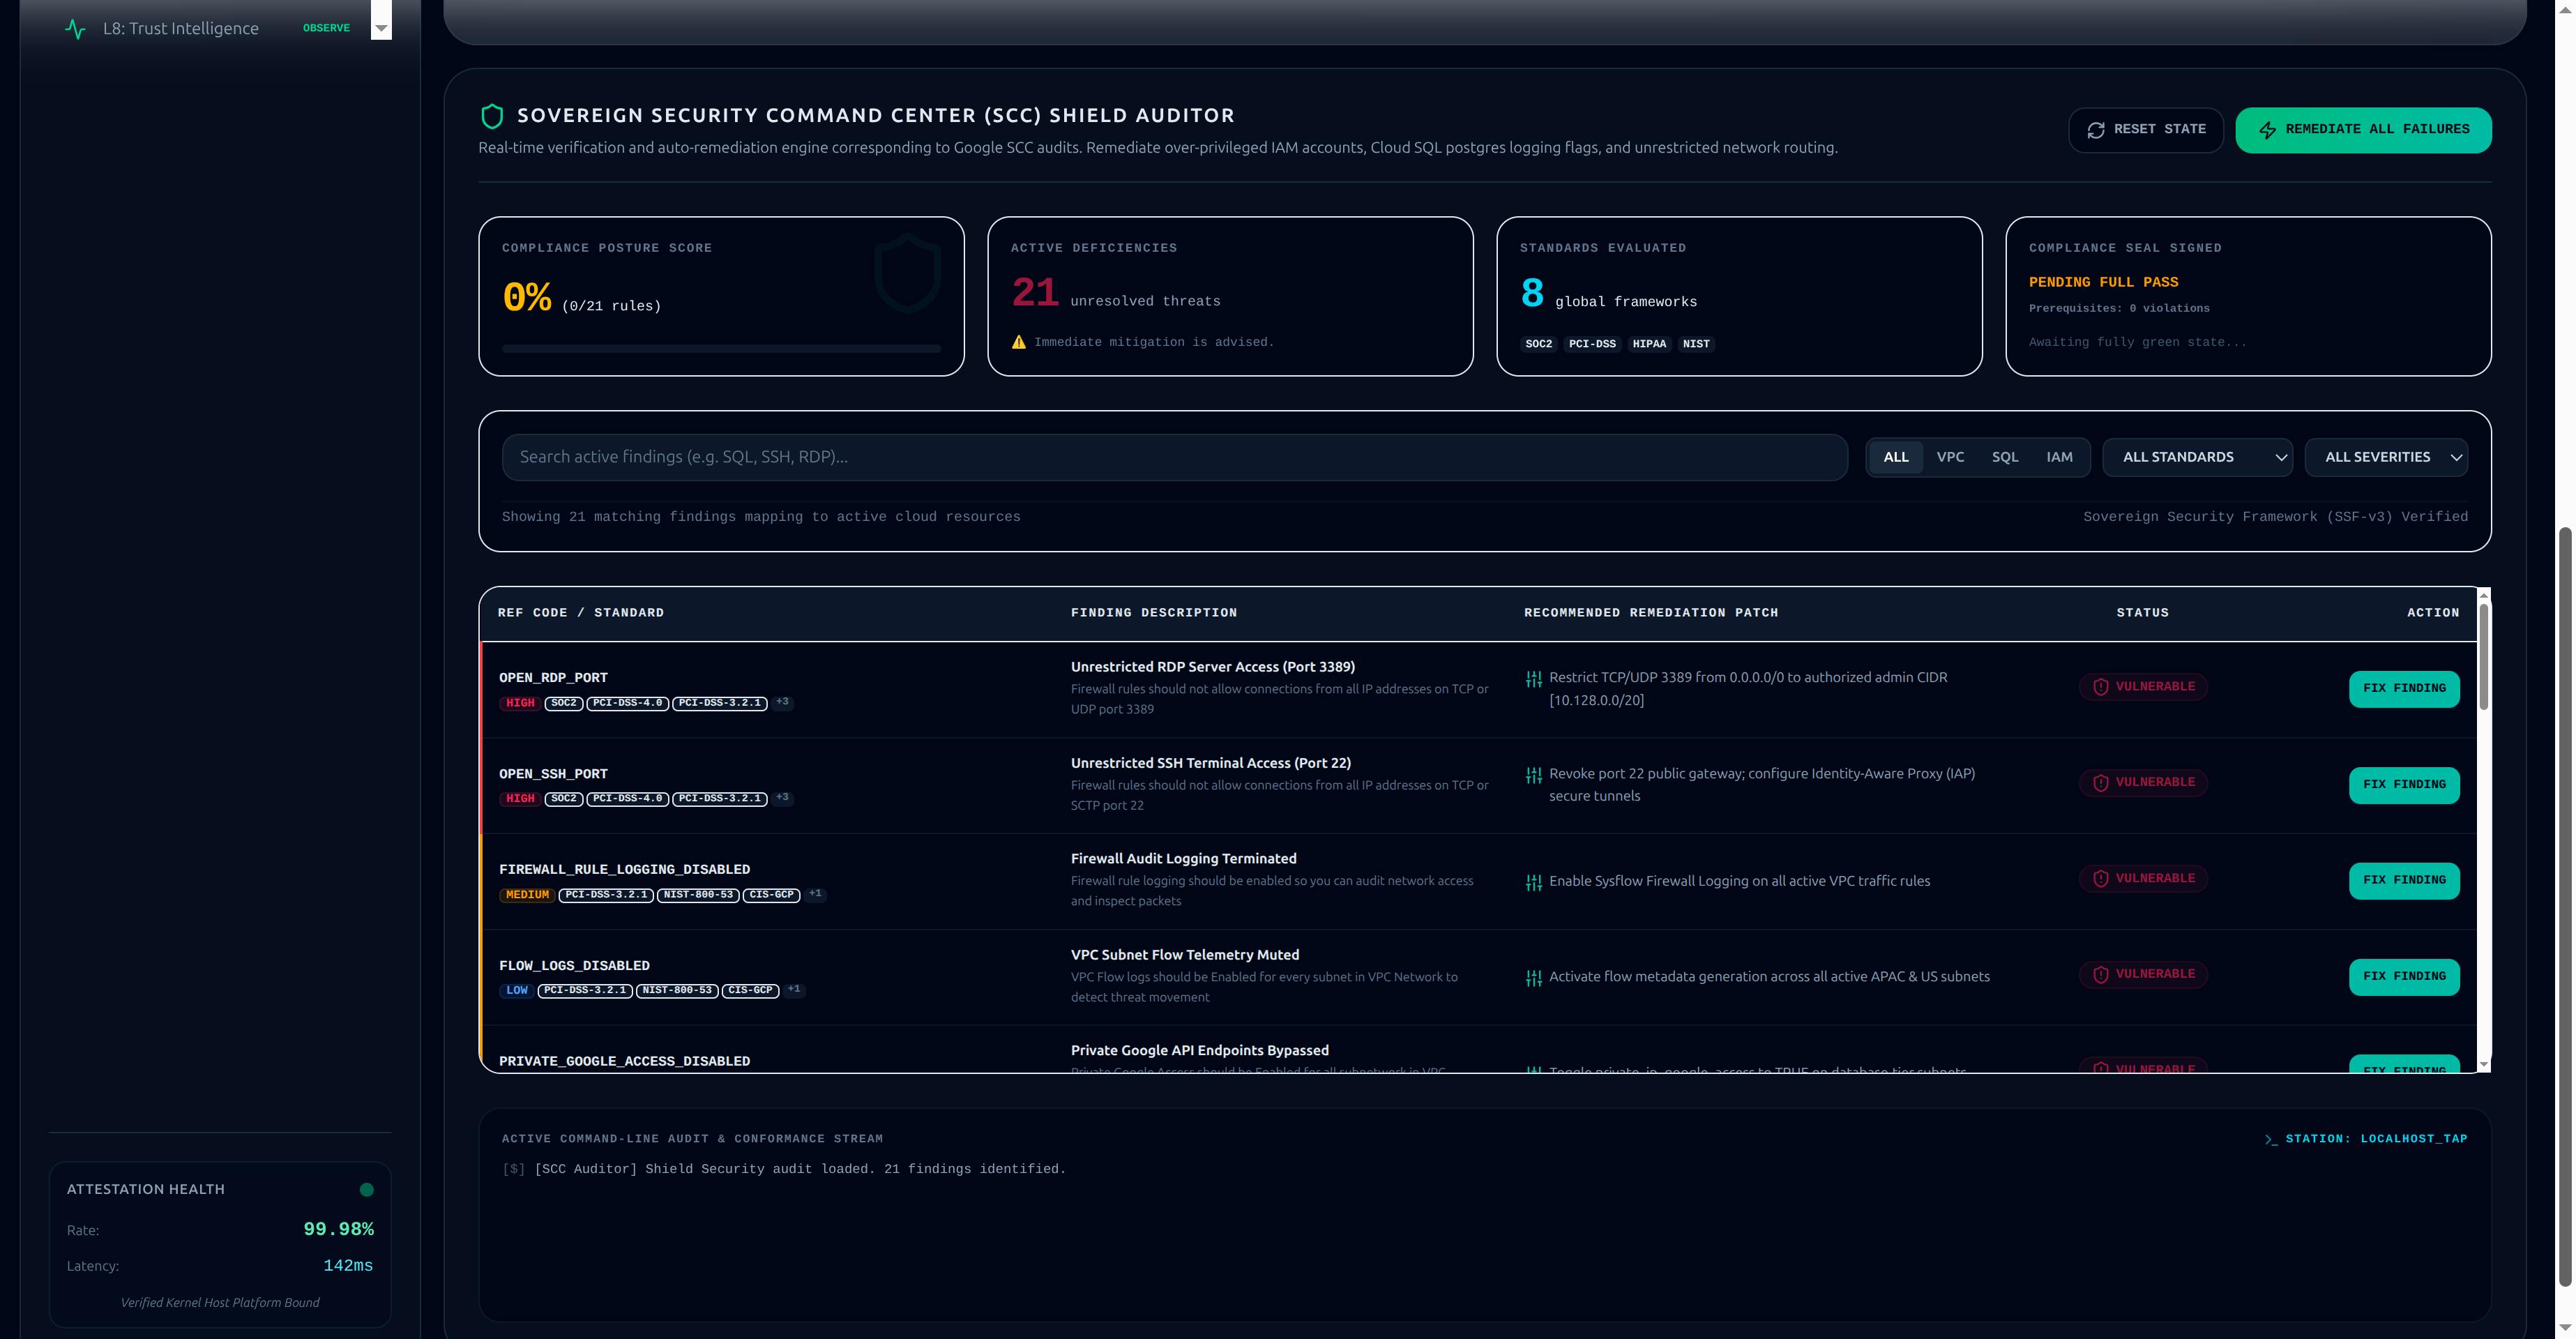
Task: Click the NIST badge in Standards Evaluated card
Action: [x=1696, y=344]
